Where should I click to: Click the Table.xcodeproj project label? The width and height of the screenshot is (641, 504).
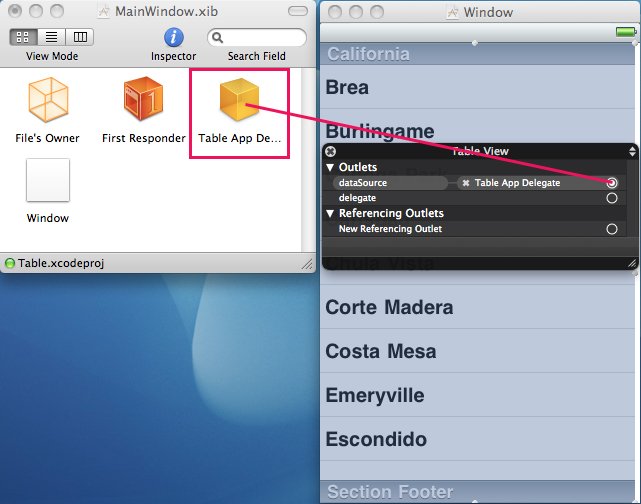[61, 263]
